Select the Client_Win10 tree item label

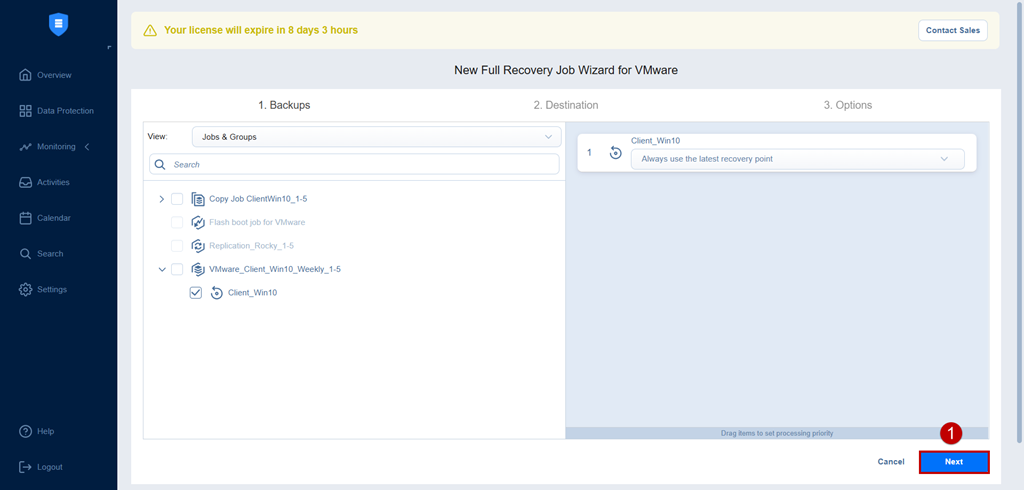click(253, 293)
